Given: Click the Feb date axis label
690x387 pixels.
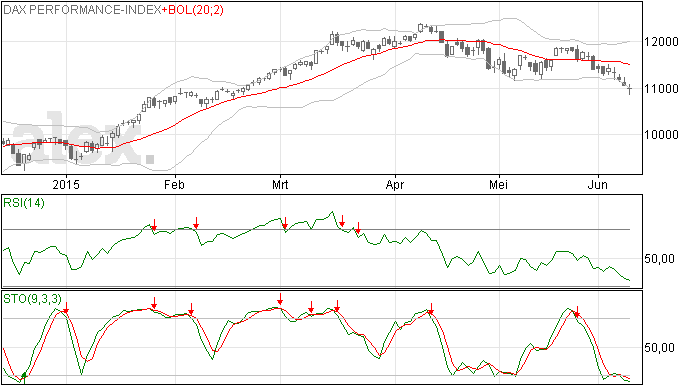Looking at the screenshot, I should coord(174,184).
